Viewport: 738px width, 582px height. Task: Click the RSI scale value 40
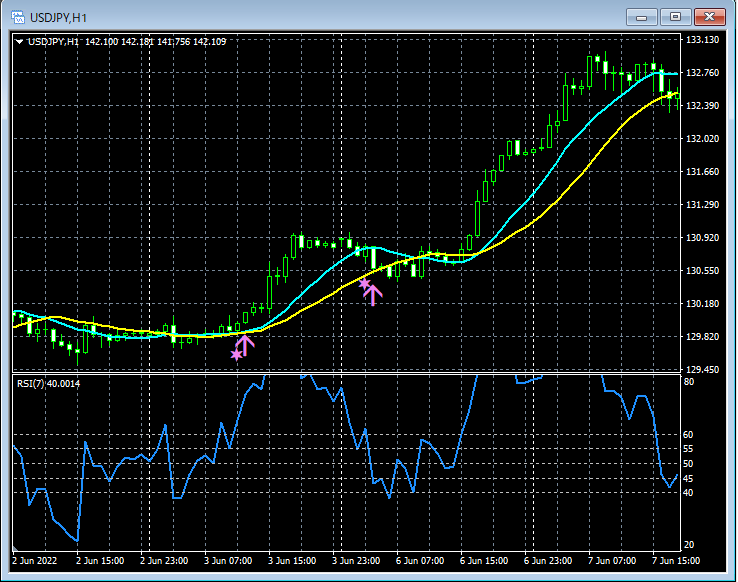tap(688, 493)
